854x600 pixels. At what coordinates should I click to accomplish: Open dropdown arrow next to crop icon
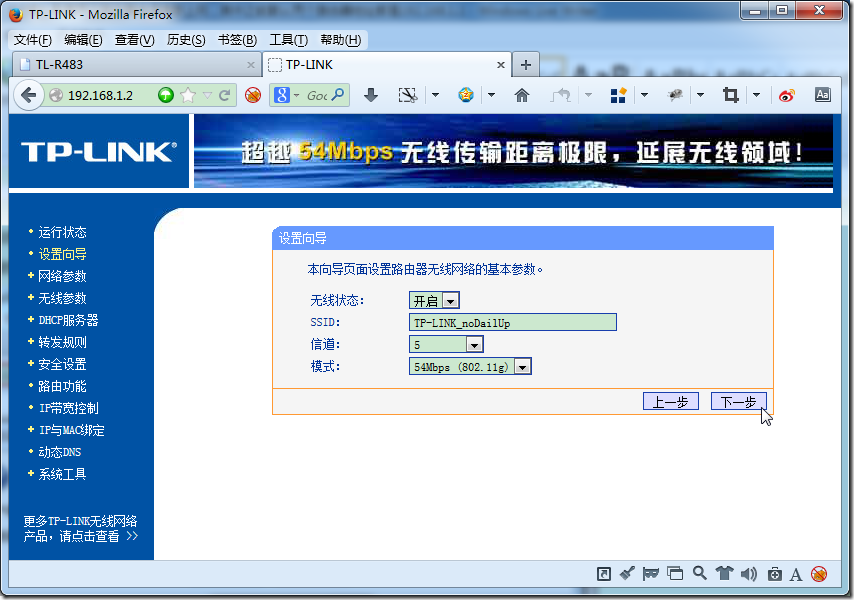[x=757, y=95]
